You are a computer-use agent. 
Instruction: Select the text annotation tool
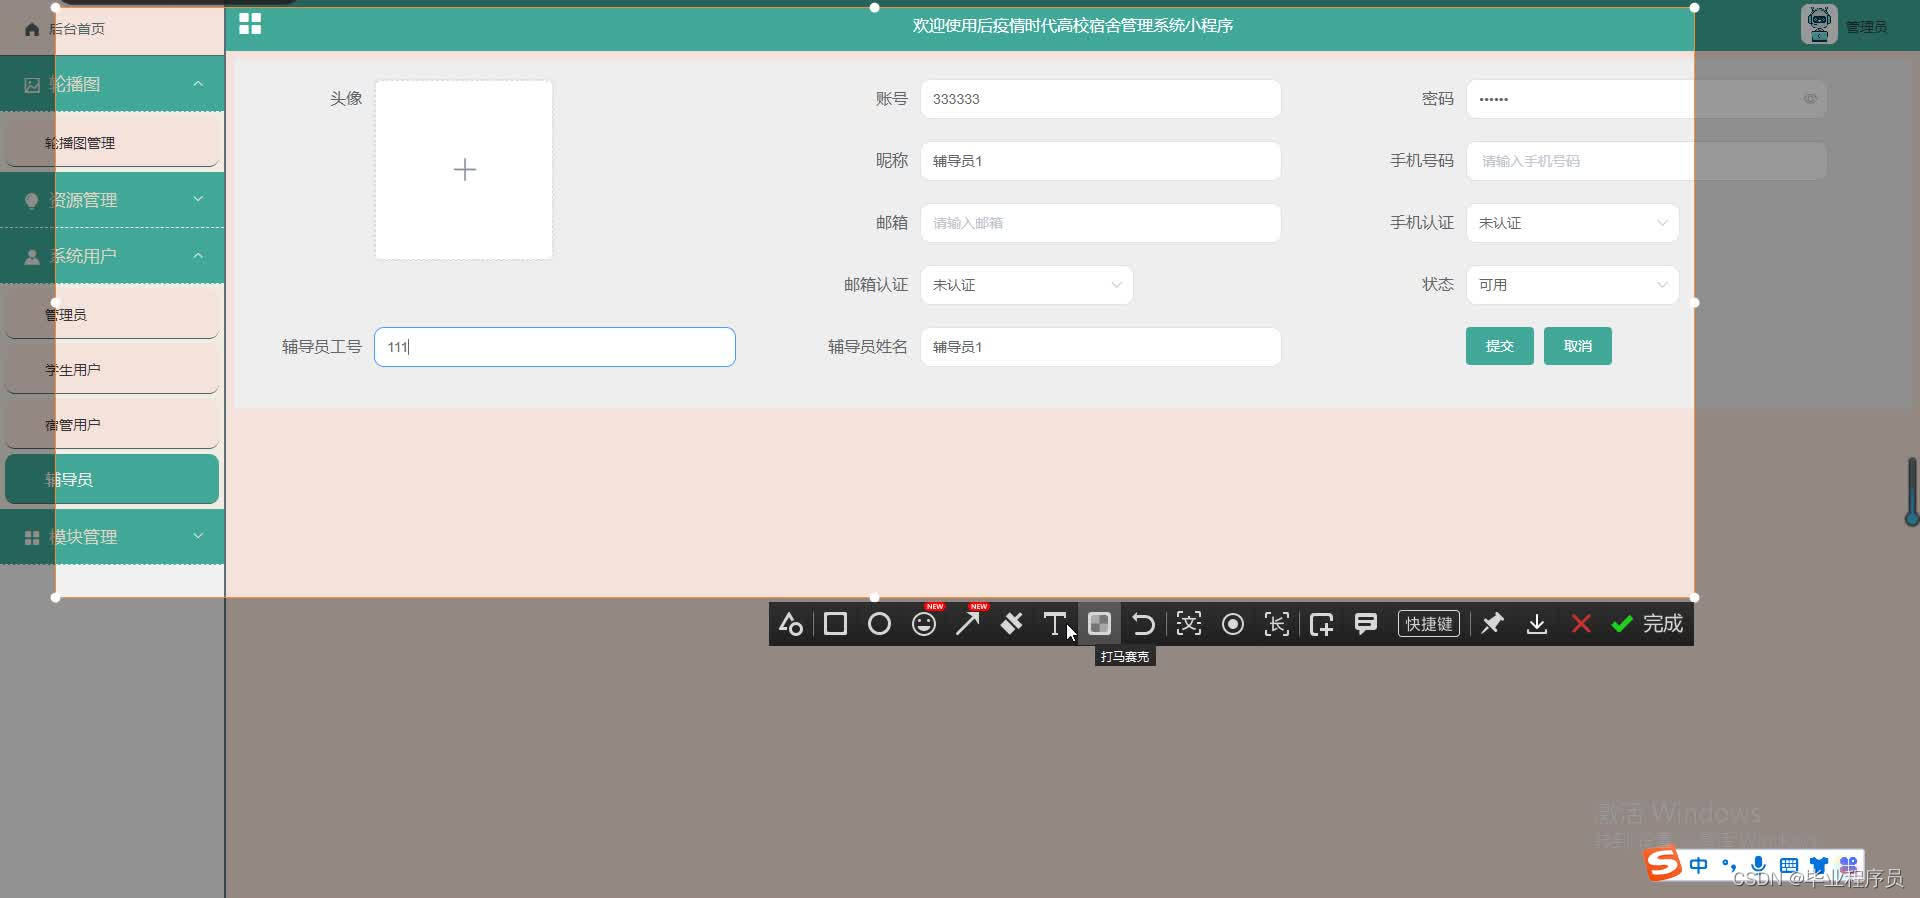click(1055, 624)
